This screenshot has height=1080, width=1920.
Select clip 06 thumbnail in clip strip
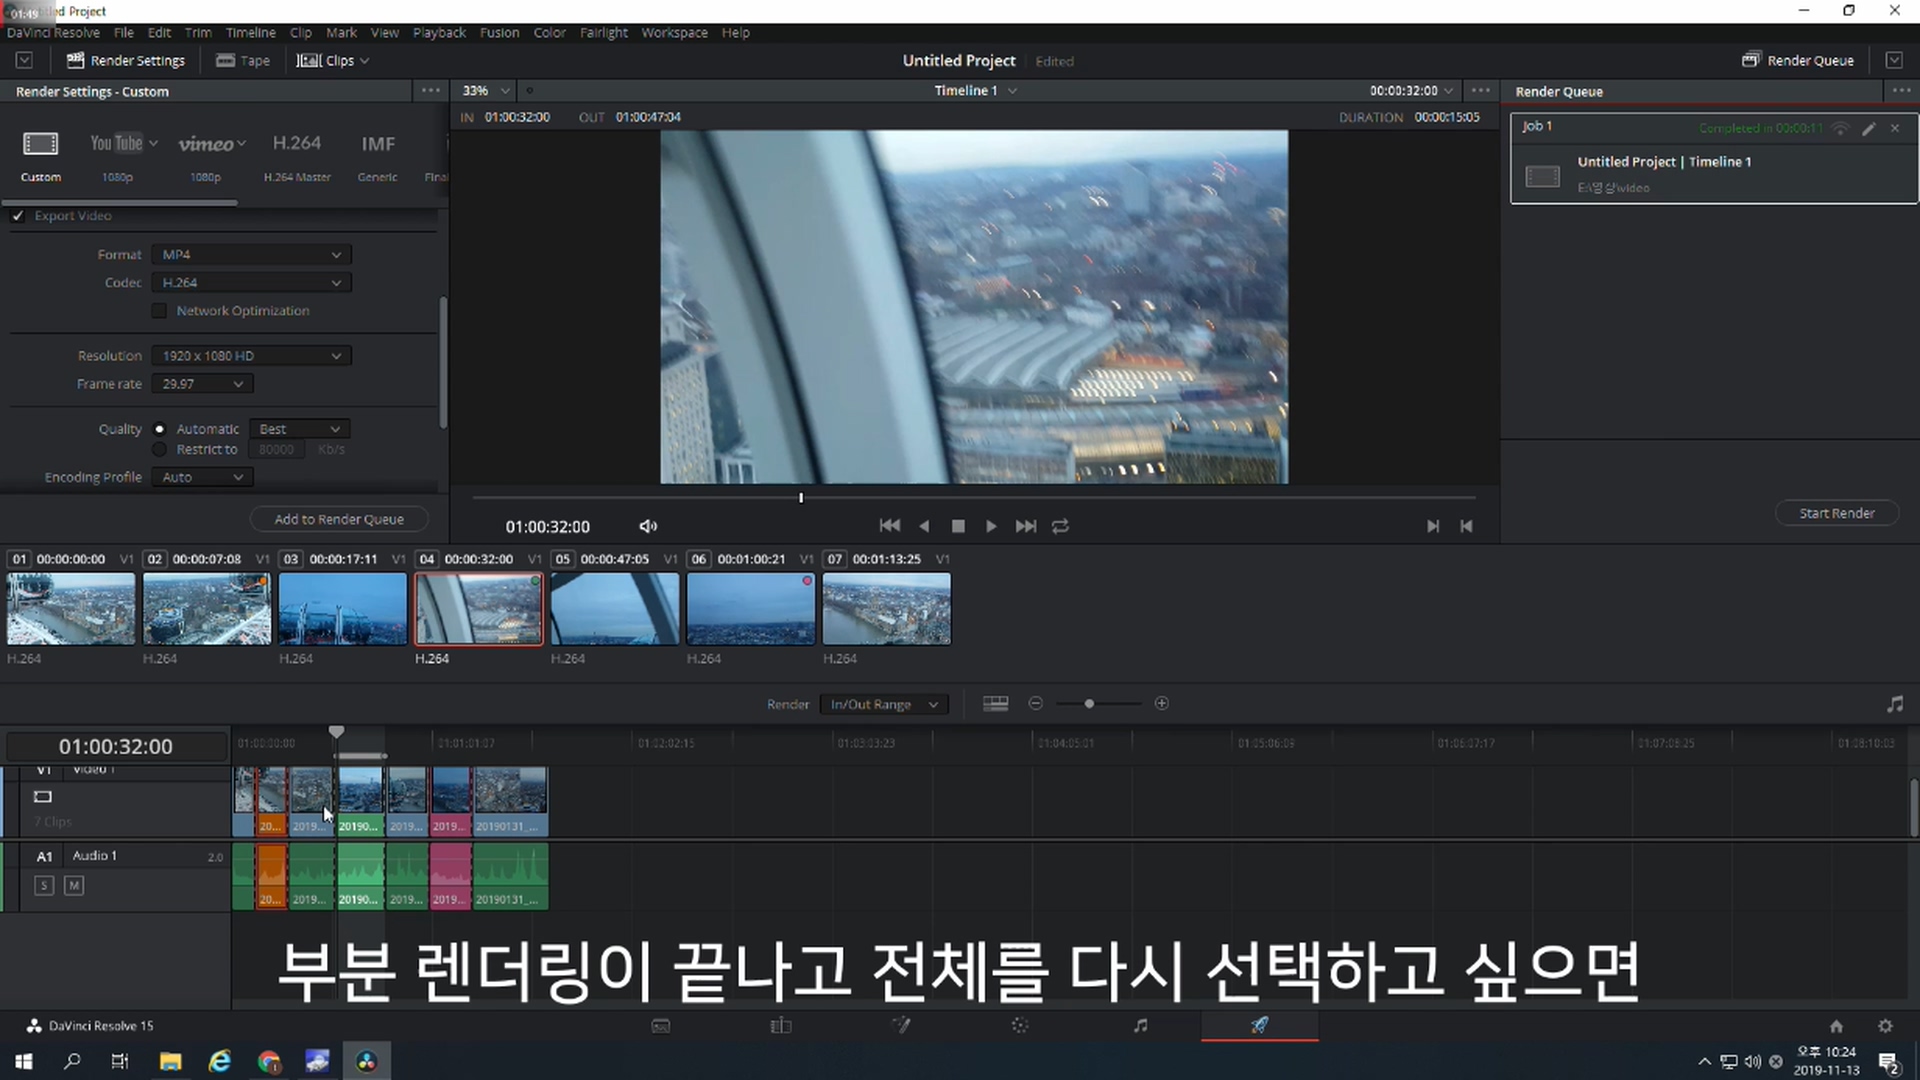(750, 608)
